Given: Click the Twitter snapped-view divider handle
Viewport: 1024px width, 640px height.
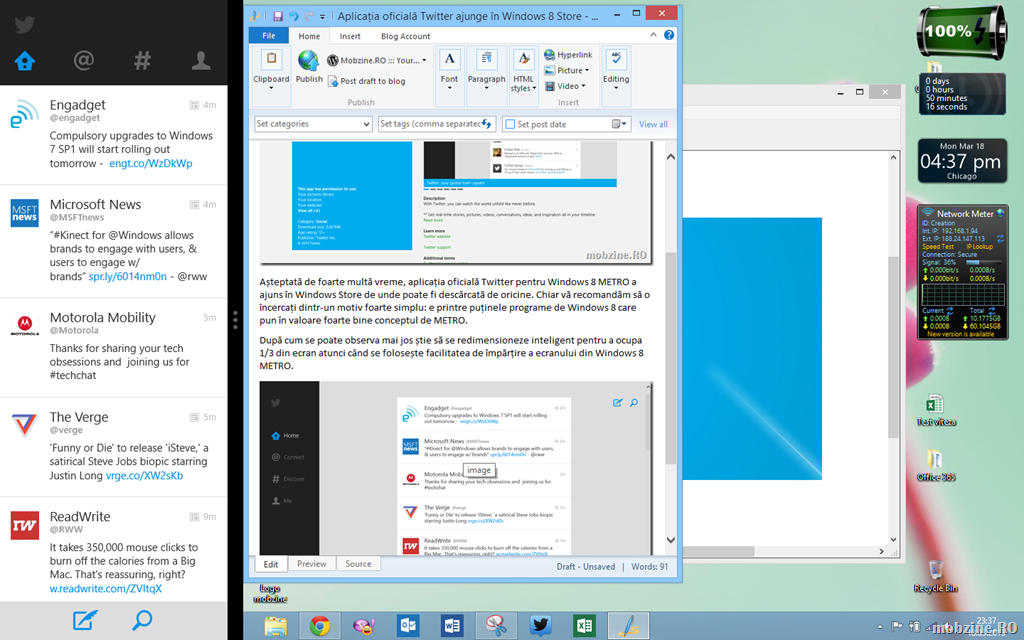Looking at the screenshot, I should 235,320.
